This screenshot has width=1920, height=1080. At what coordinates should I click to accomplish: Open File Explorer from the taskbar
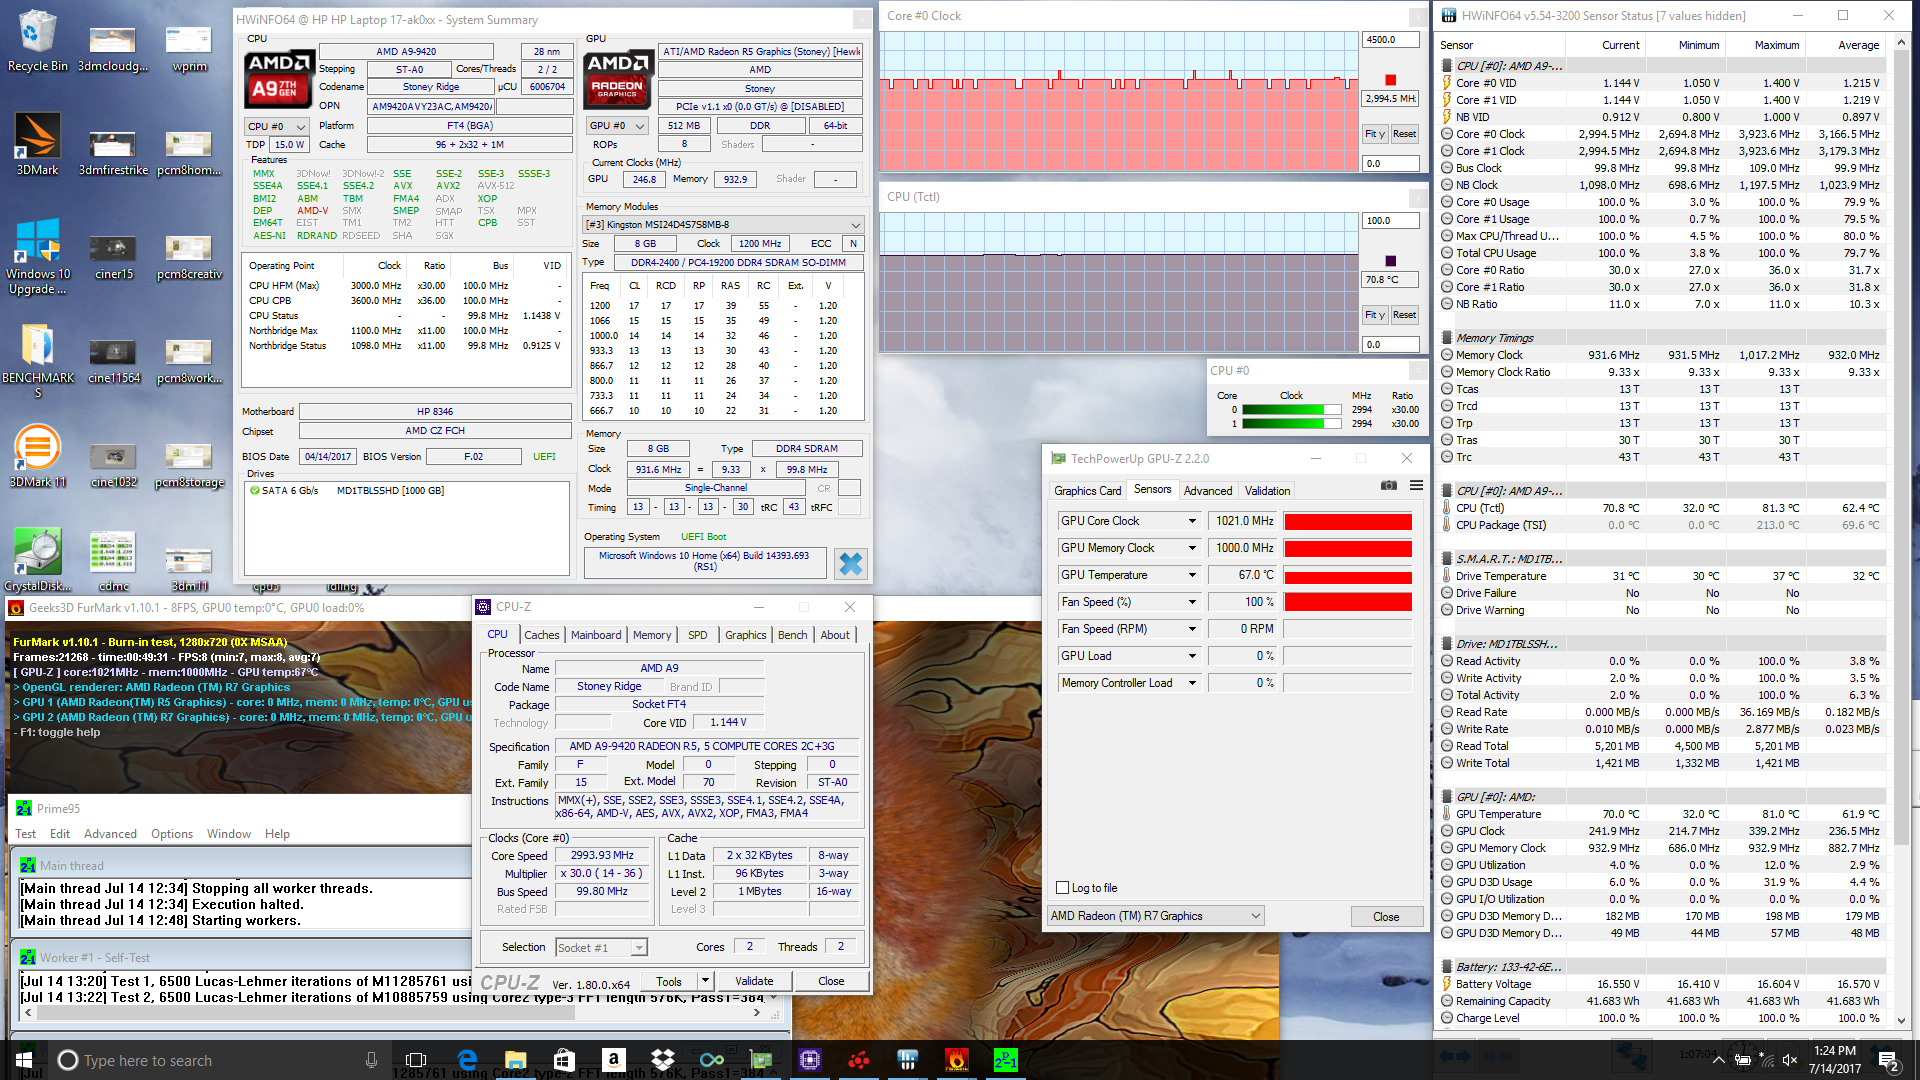515,1060
